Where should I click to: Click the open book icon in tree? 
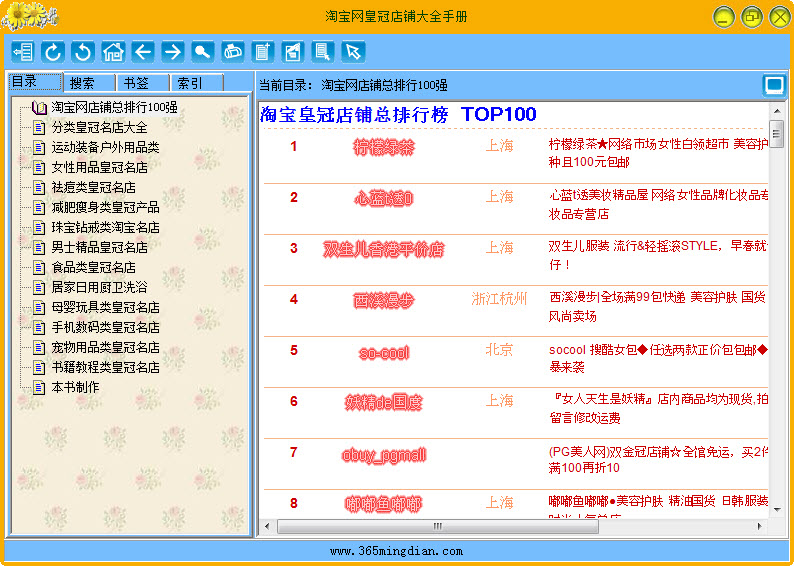tap(39, 107)
